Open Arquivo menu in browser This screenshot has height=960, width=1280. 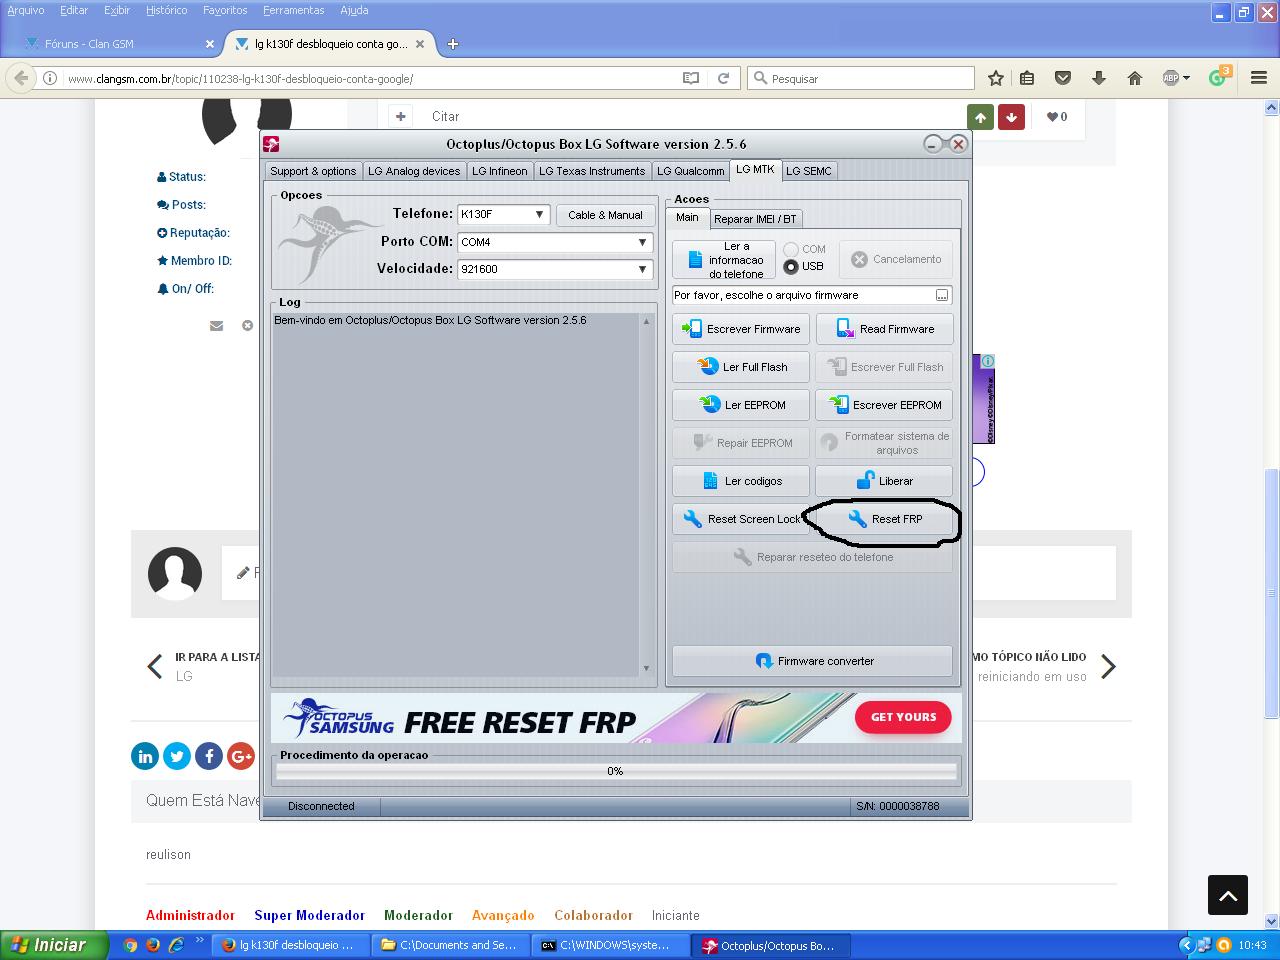(x=26, y=10)
